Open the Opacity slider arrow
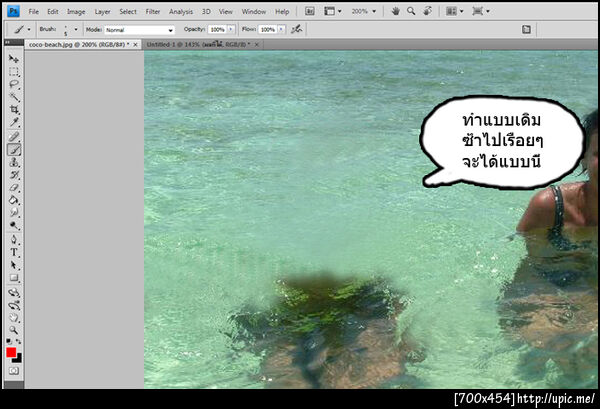600x409 pixels. (231, 29)
